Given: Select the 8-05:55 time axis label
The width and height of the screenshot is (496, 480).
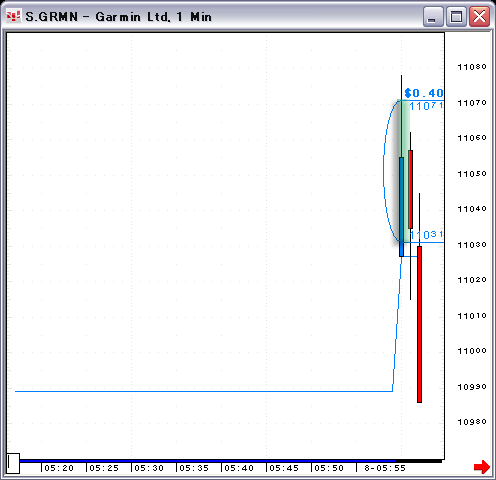Looking at the screenshot, I should tap(385, 468).
